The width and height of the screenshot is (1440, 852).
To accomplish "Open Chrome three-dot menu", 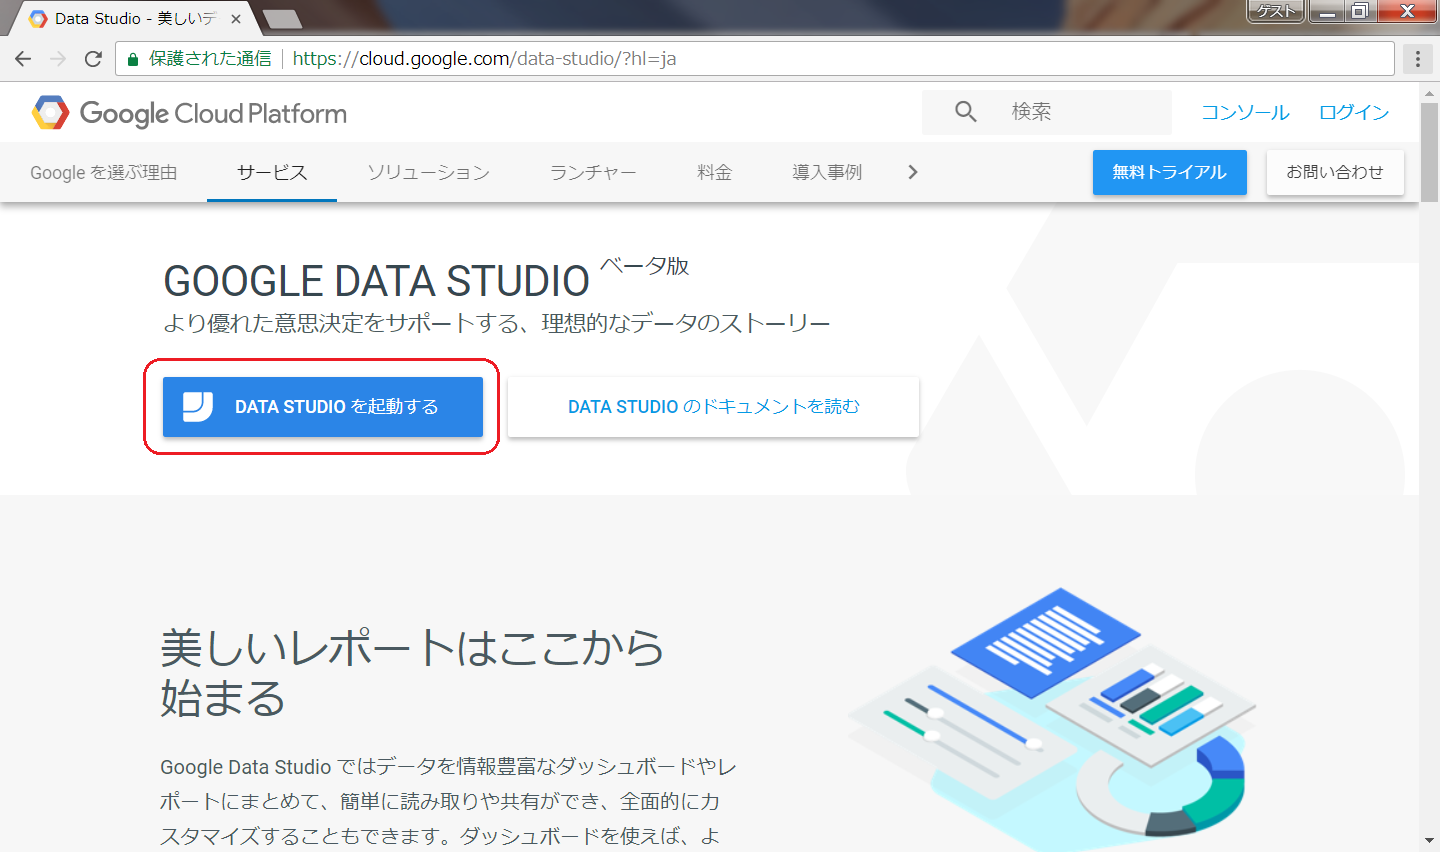I will (x=1417, y=59).
